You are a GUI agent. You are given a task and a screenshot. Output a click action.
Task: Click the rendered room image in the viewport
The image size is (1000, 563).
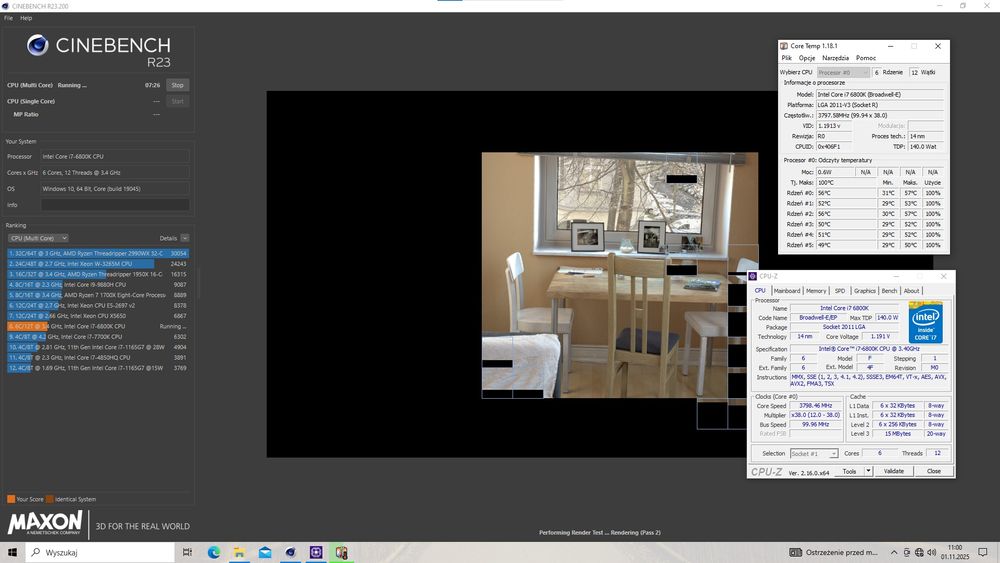619,275
